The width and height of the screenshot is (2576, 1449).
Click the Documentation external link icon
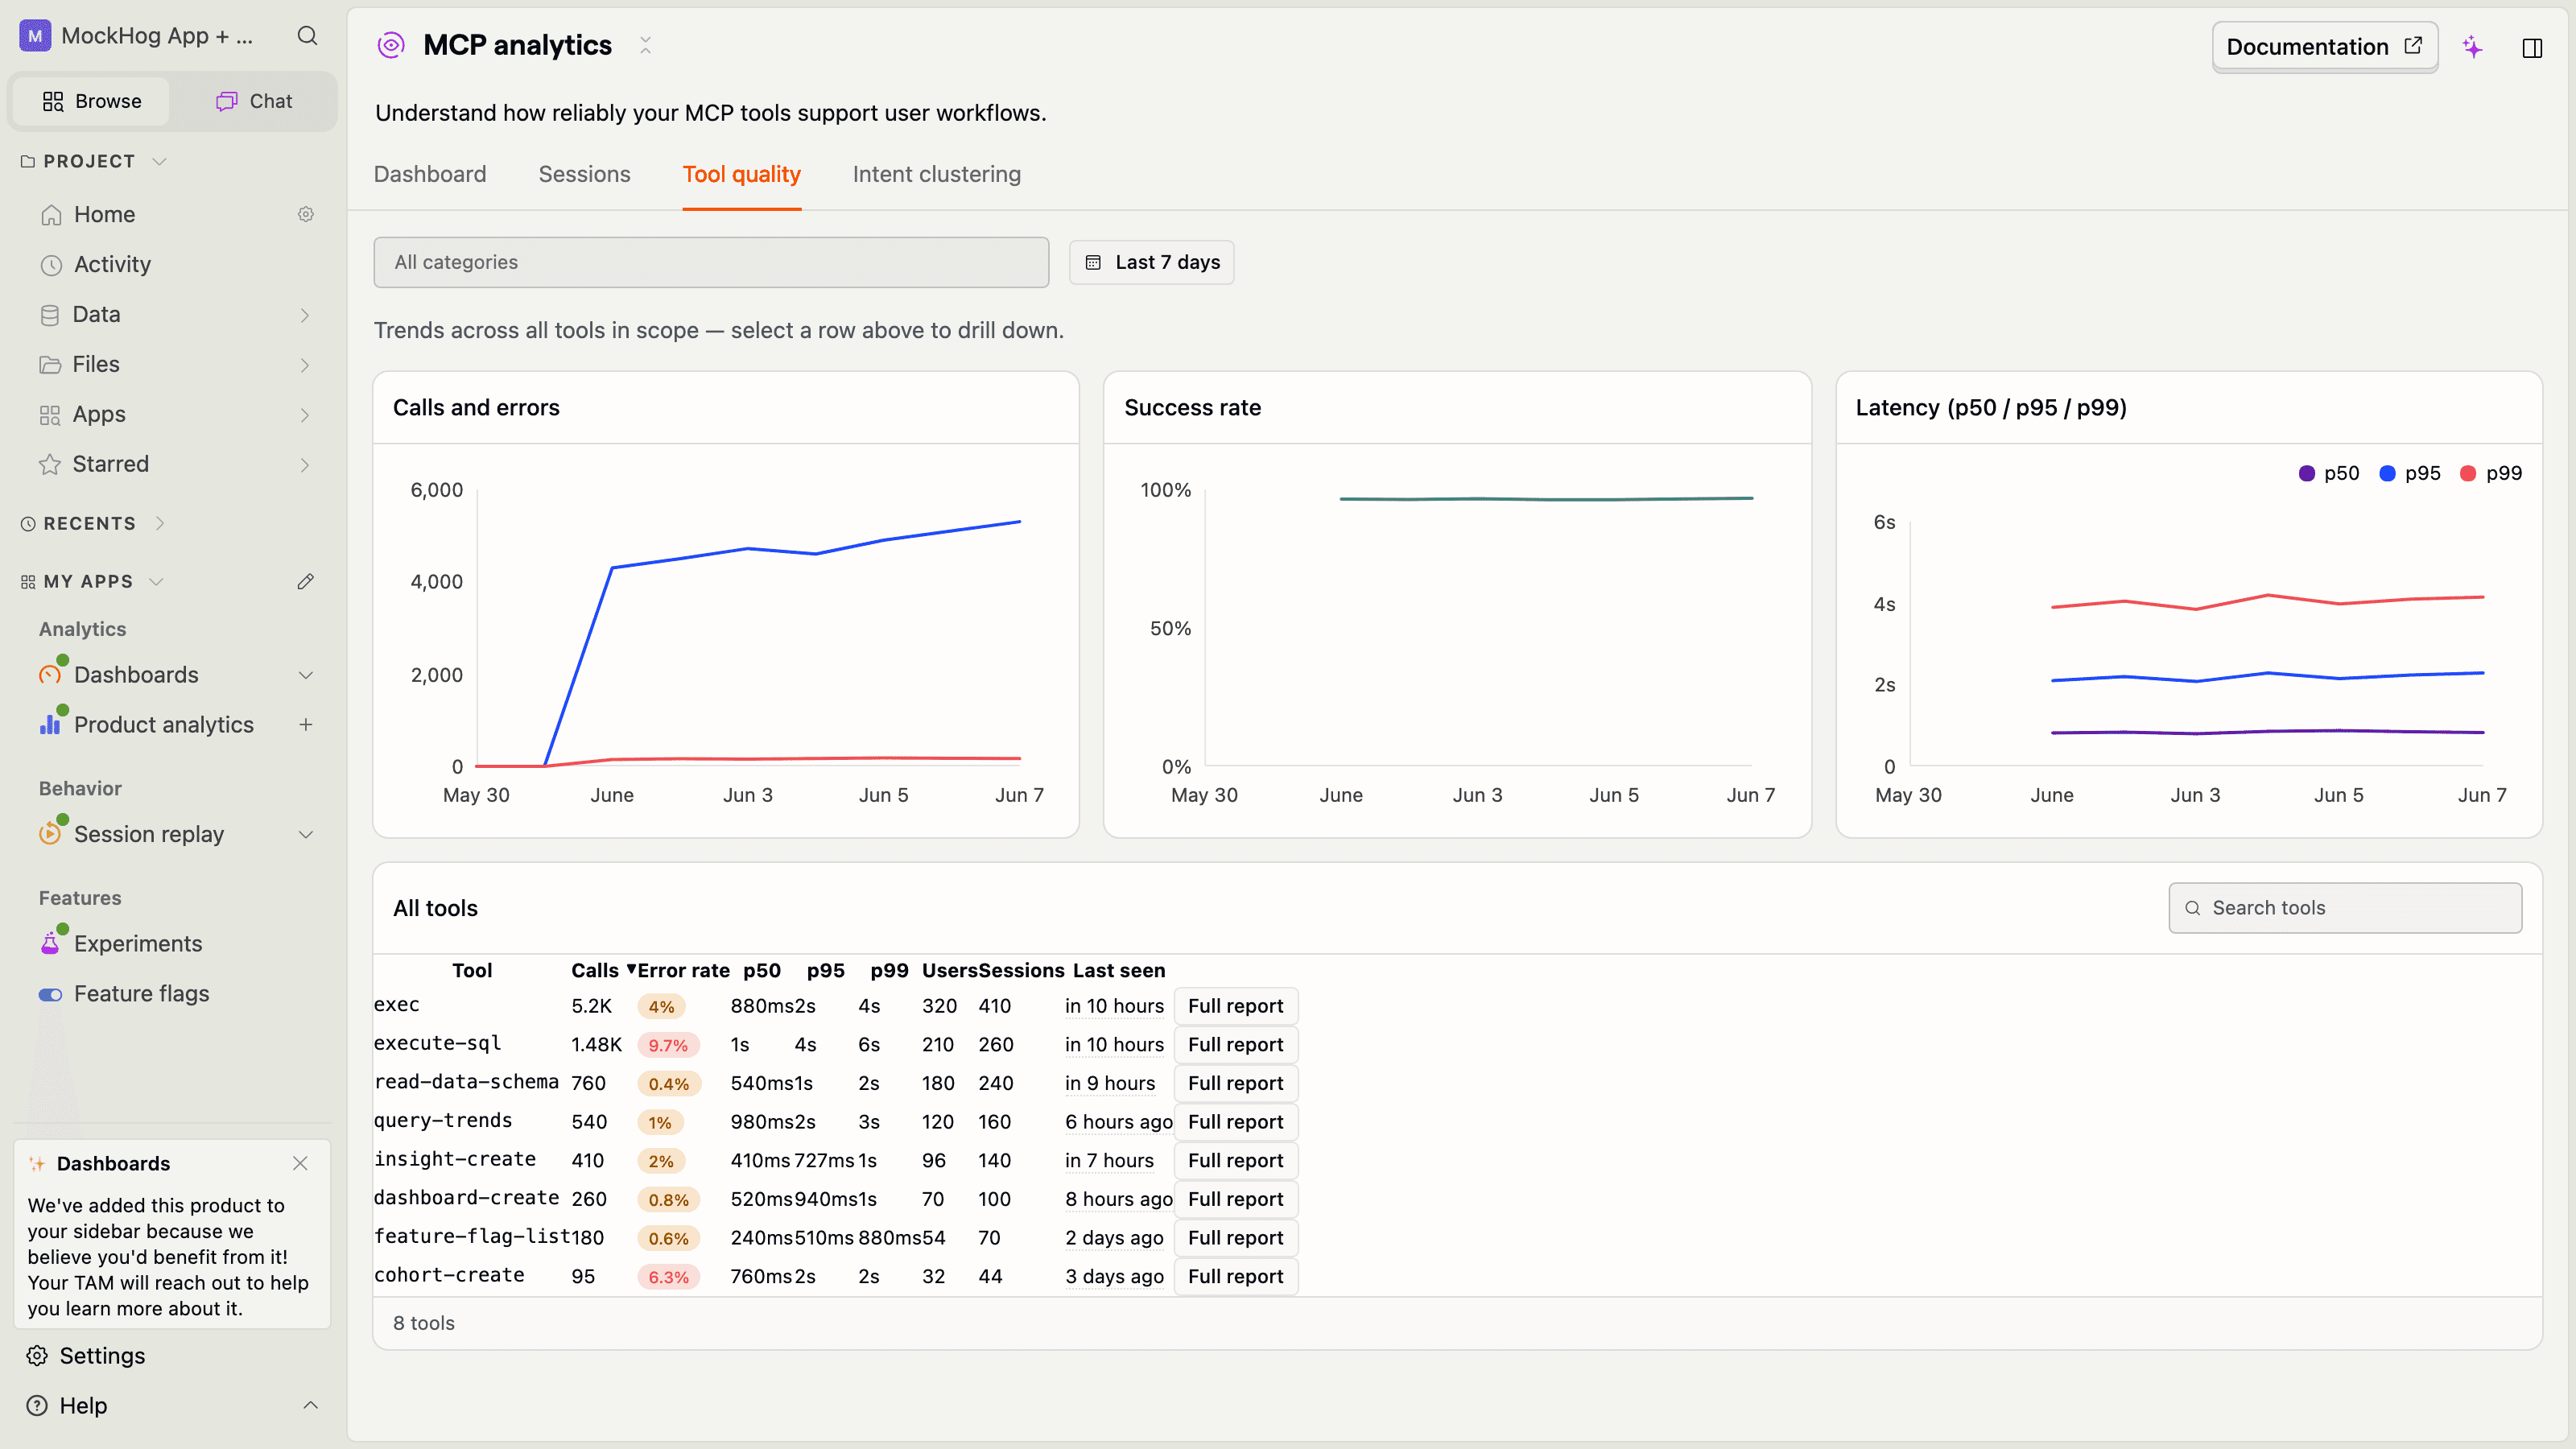pyautogui.click(x=2413, y=46)
